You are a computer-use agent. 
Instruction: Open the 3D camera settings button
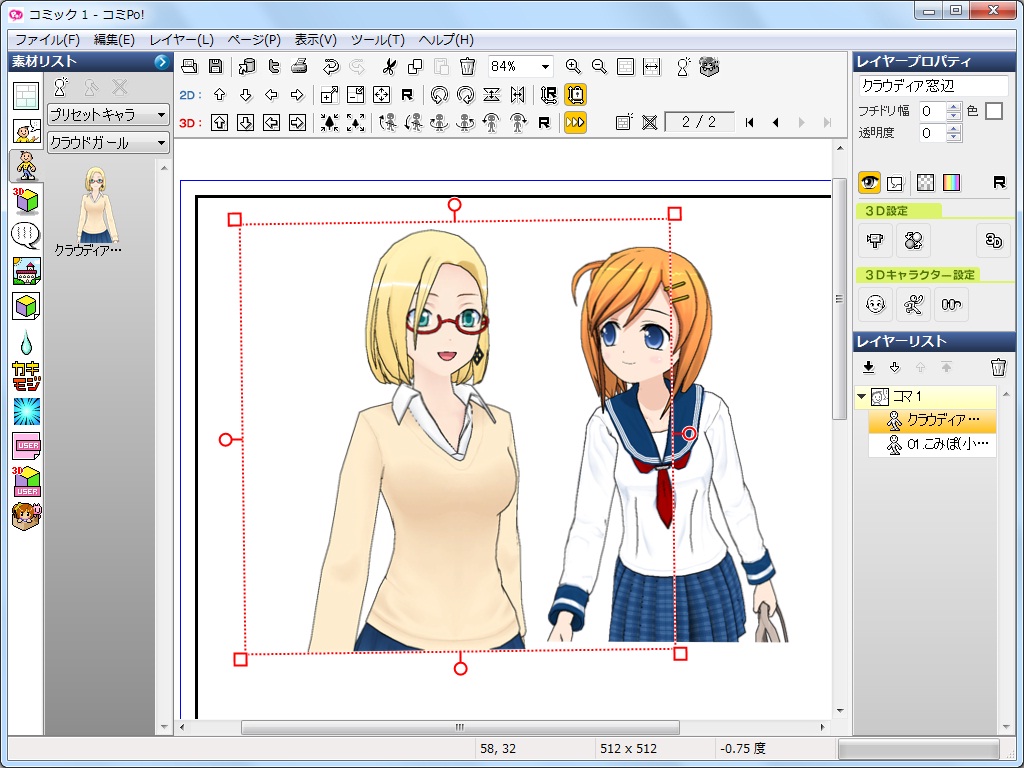point(875,240)
